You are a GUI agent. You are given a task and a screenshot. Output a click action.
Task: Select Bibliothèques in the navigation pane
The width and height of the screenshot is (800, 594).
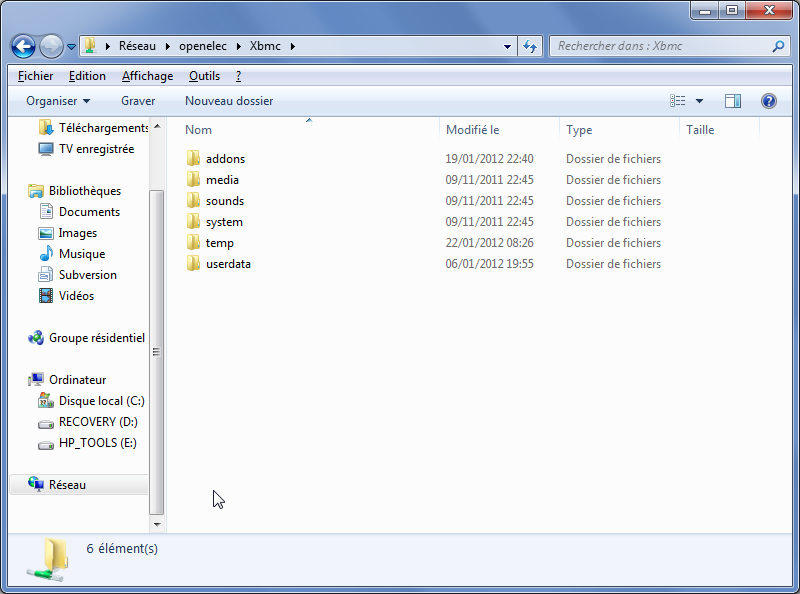[74, 191]
